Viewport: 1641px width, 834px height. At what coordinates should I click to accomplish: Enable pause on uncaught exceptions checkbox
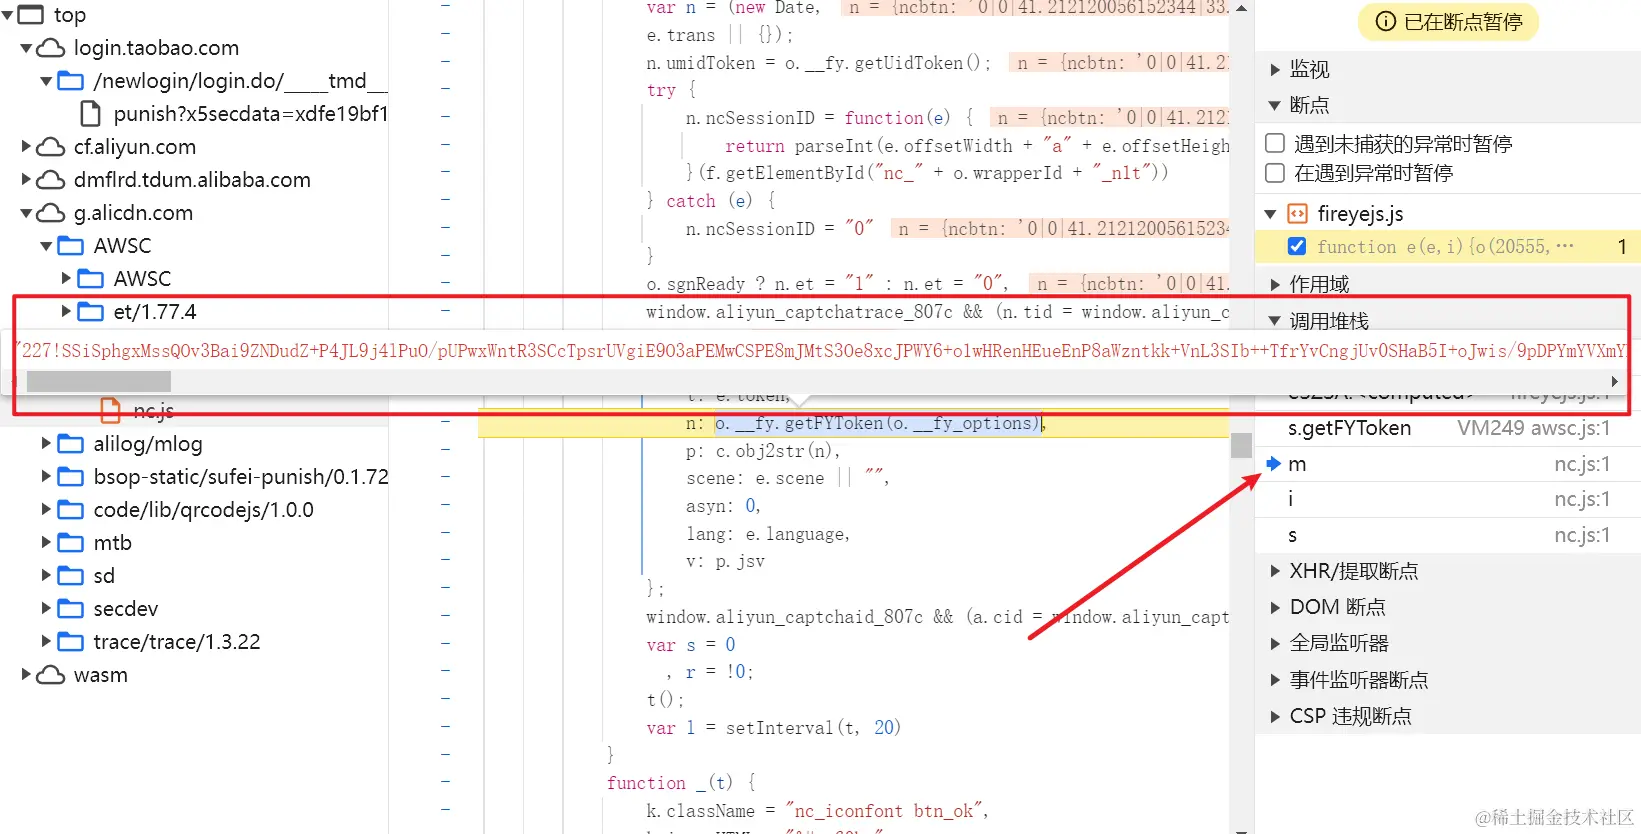1275,143
